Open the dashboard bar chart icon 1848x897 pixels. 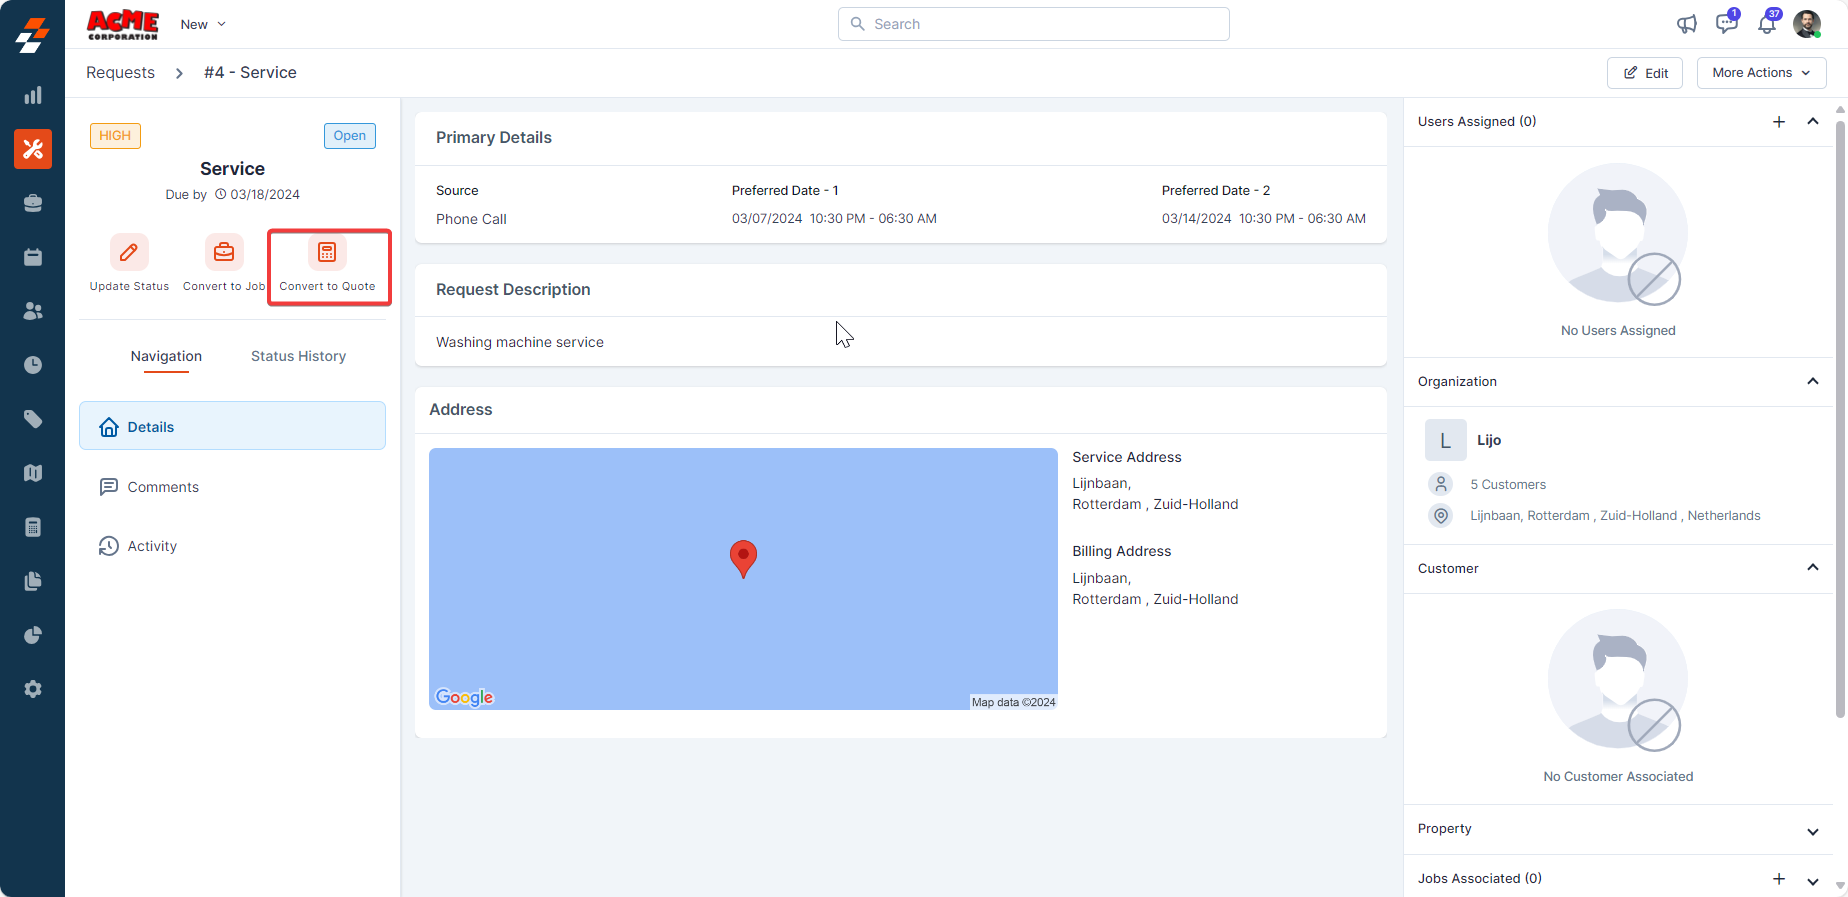[x=33, y=95]
